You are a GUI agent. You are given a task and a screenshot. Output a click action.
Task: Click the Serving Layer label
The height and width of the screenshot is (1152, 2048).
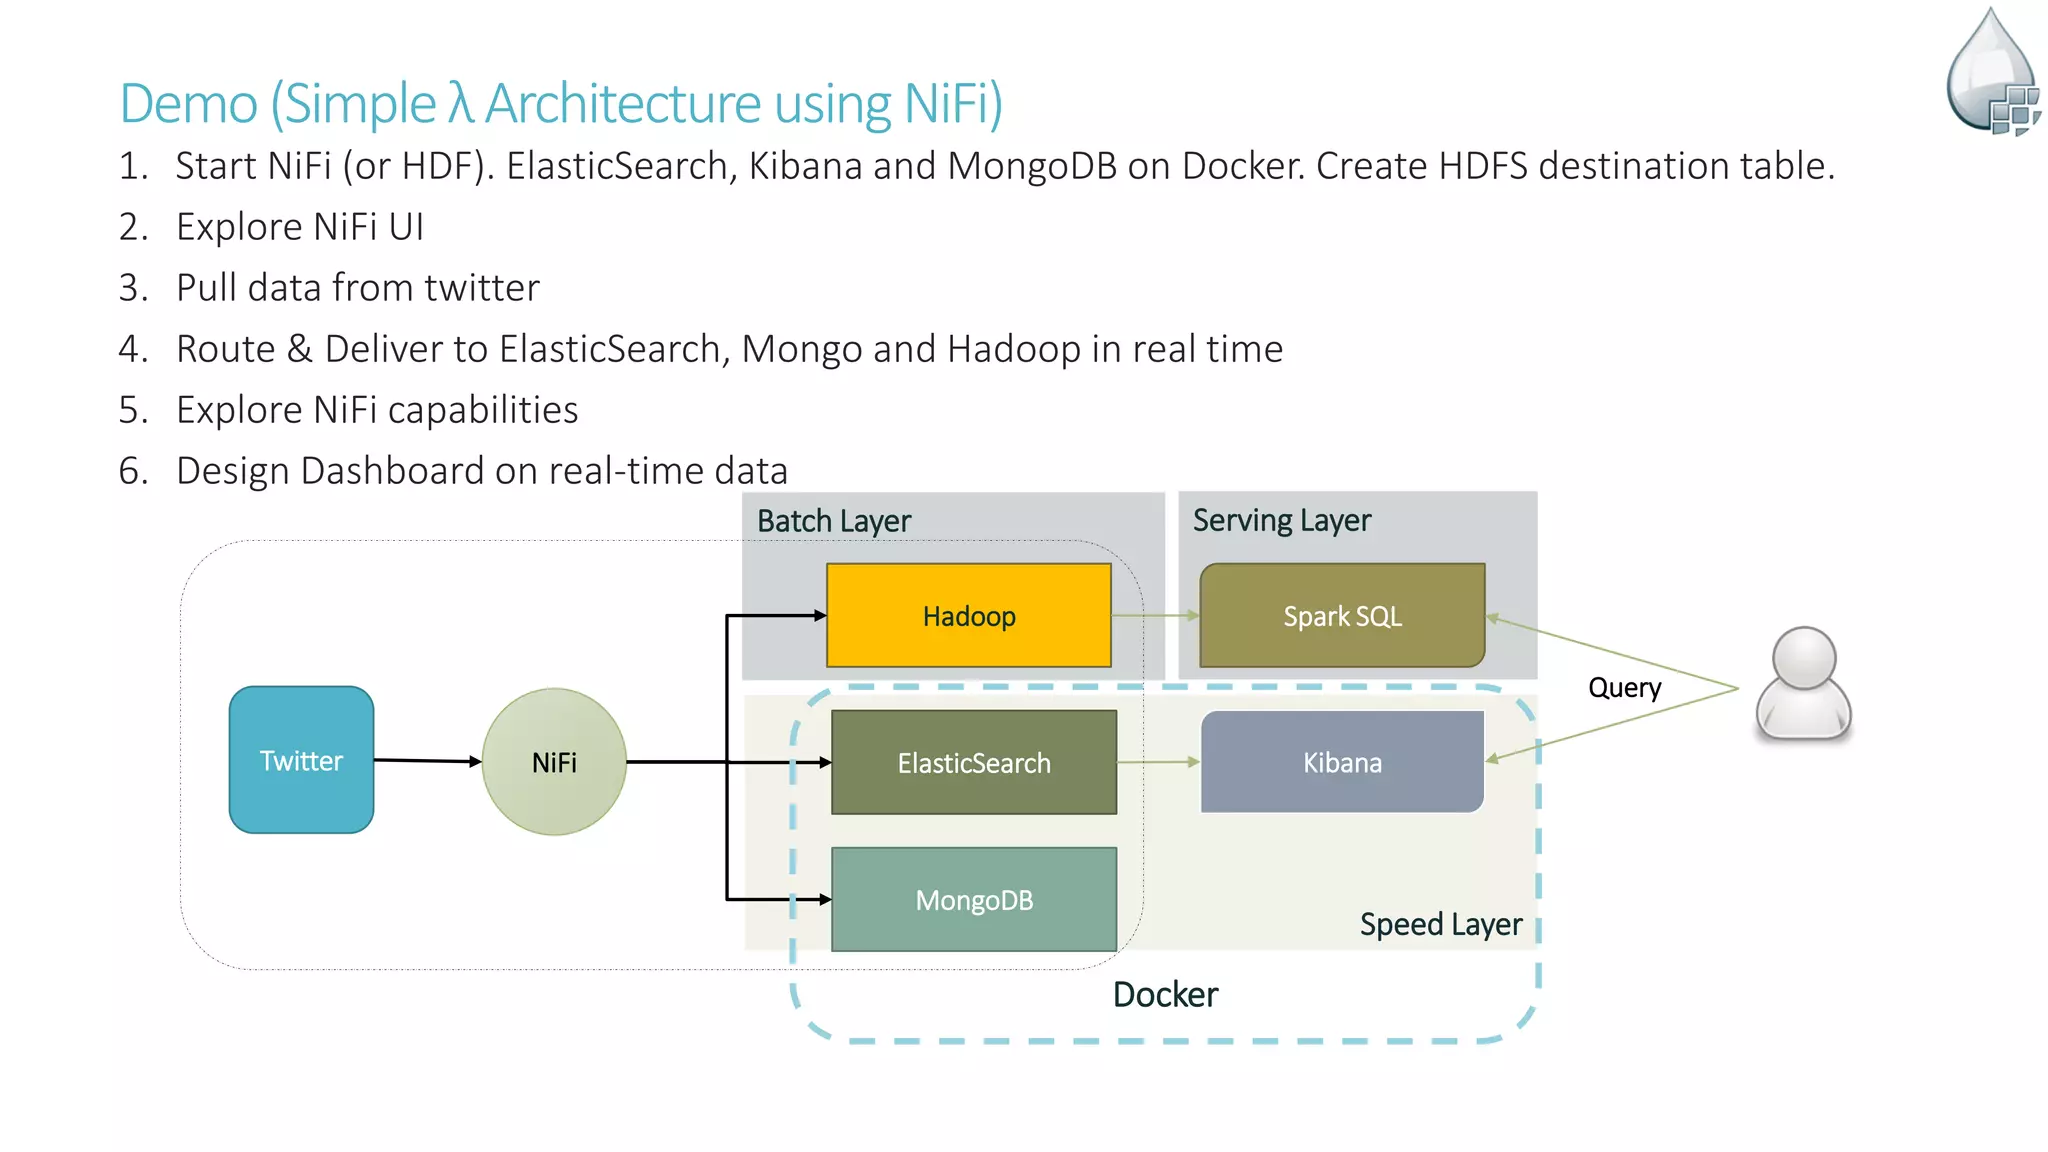pos(1281,520)
